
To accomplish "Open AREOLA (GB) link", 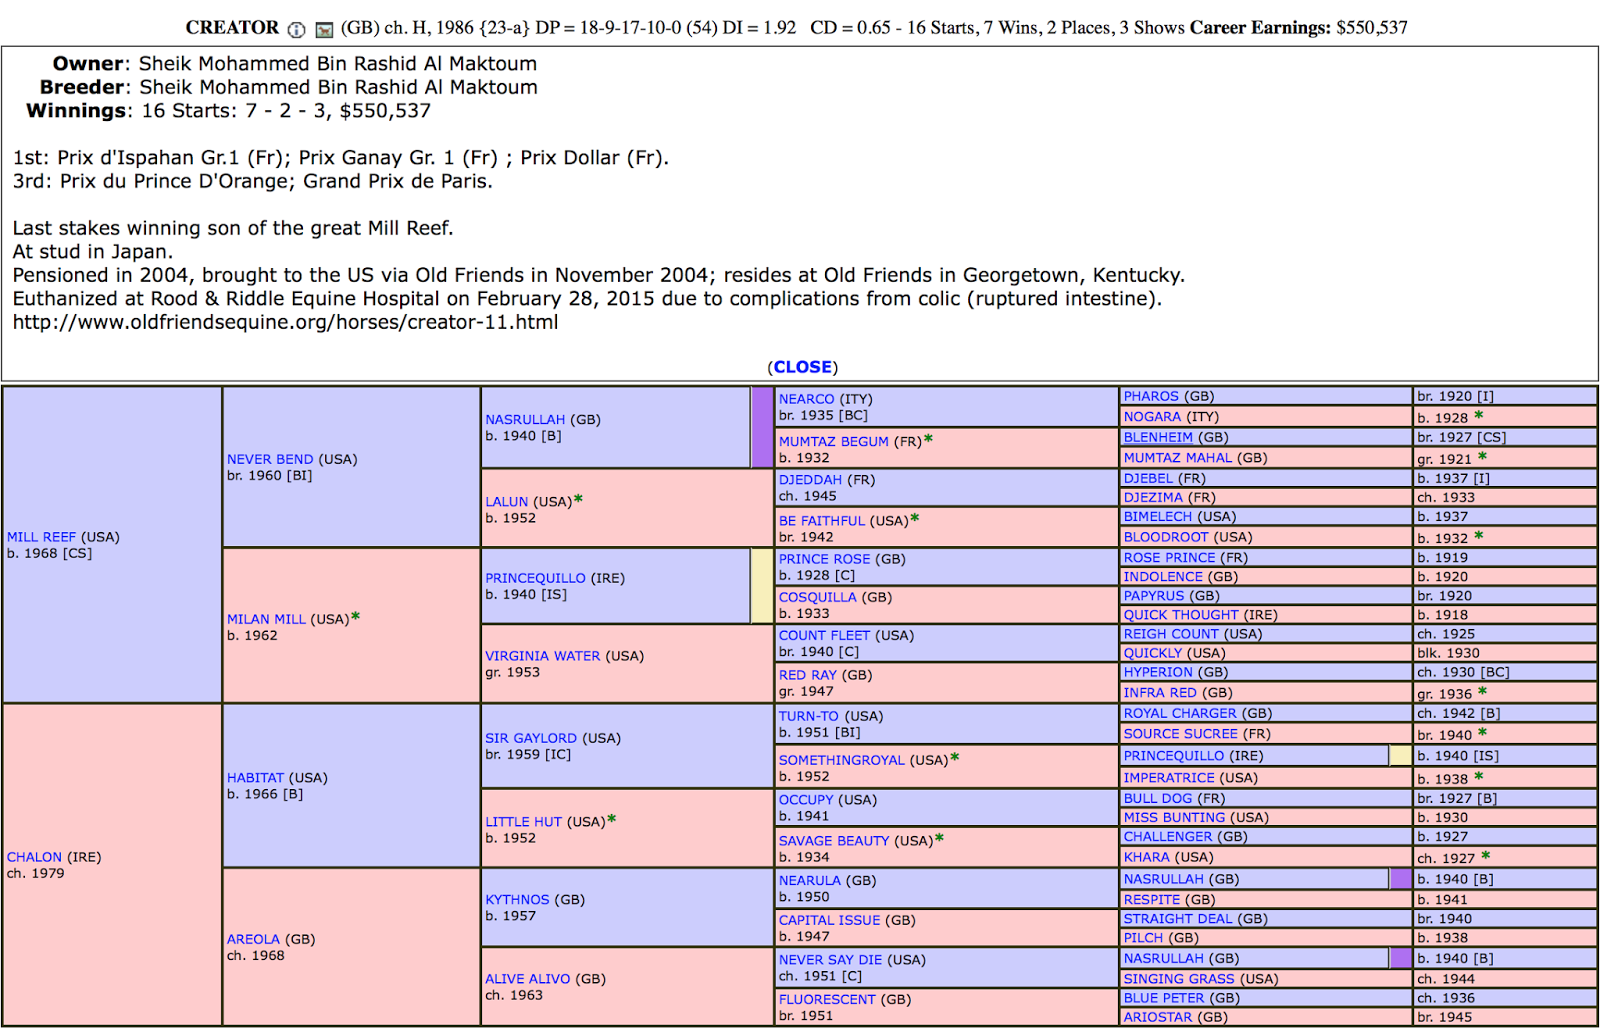I will tap(253, 939).
